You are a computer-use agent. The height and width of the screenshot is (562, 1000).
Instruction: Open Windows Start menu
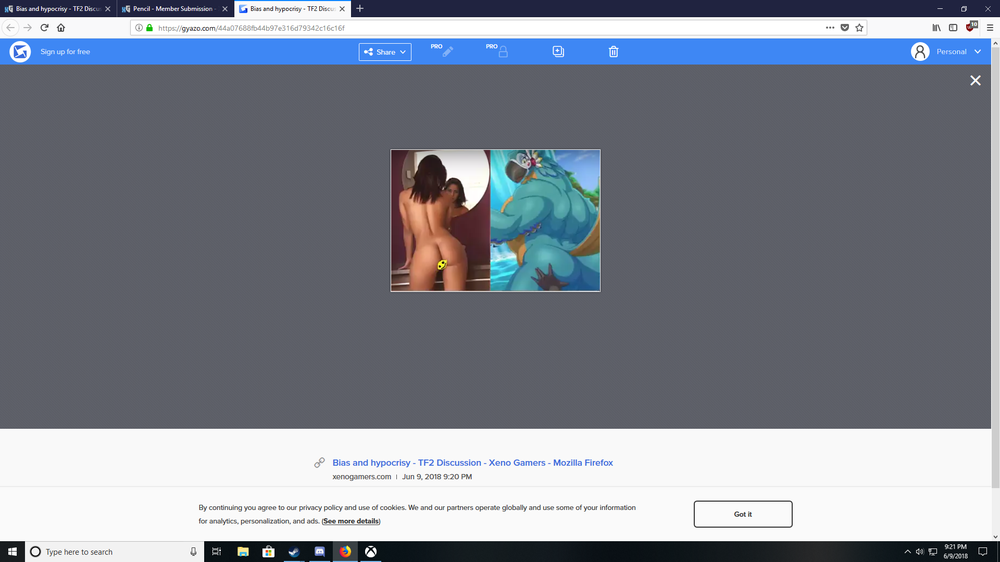pos(12,552)
